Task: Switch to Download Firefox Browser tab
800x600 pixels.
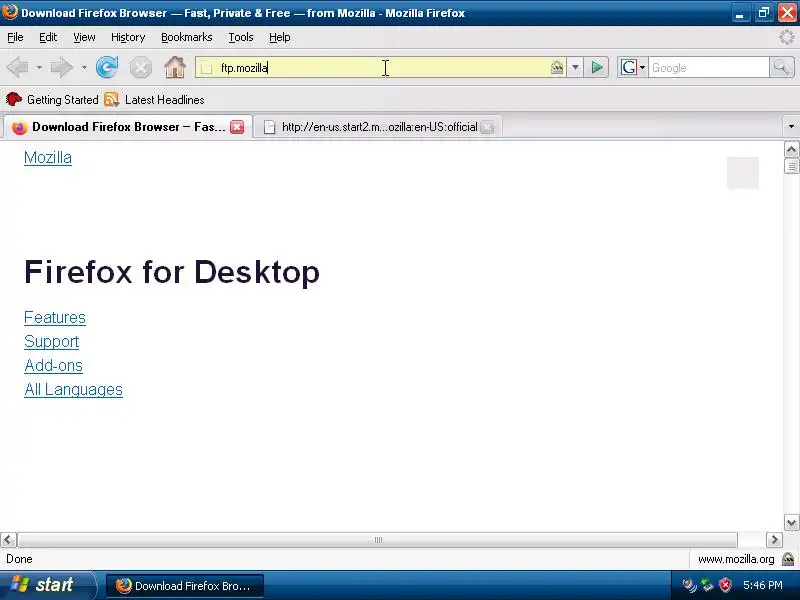Action: pyautogui.click(x=128, y=127)
